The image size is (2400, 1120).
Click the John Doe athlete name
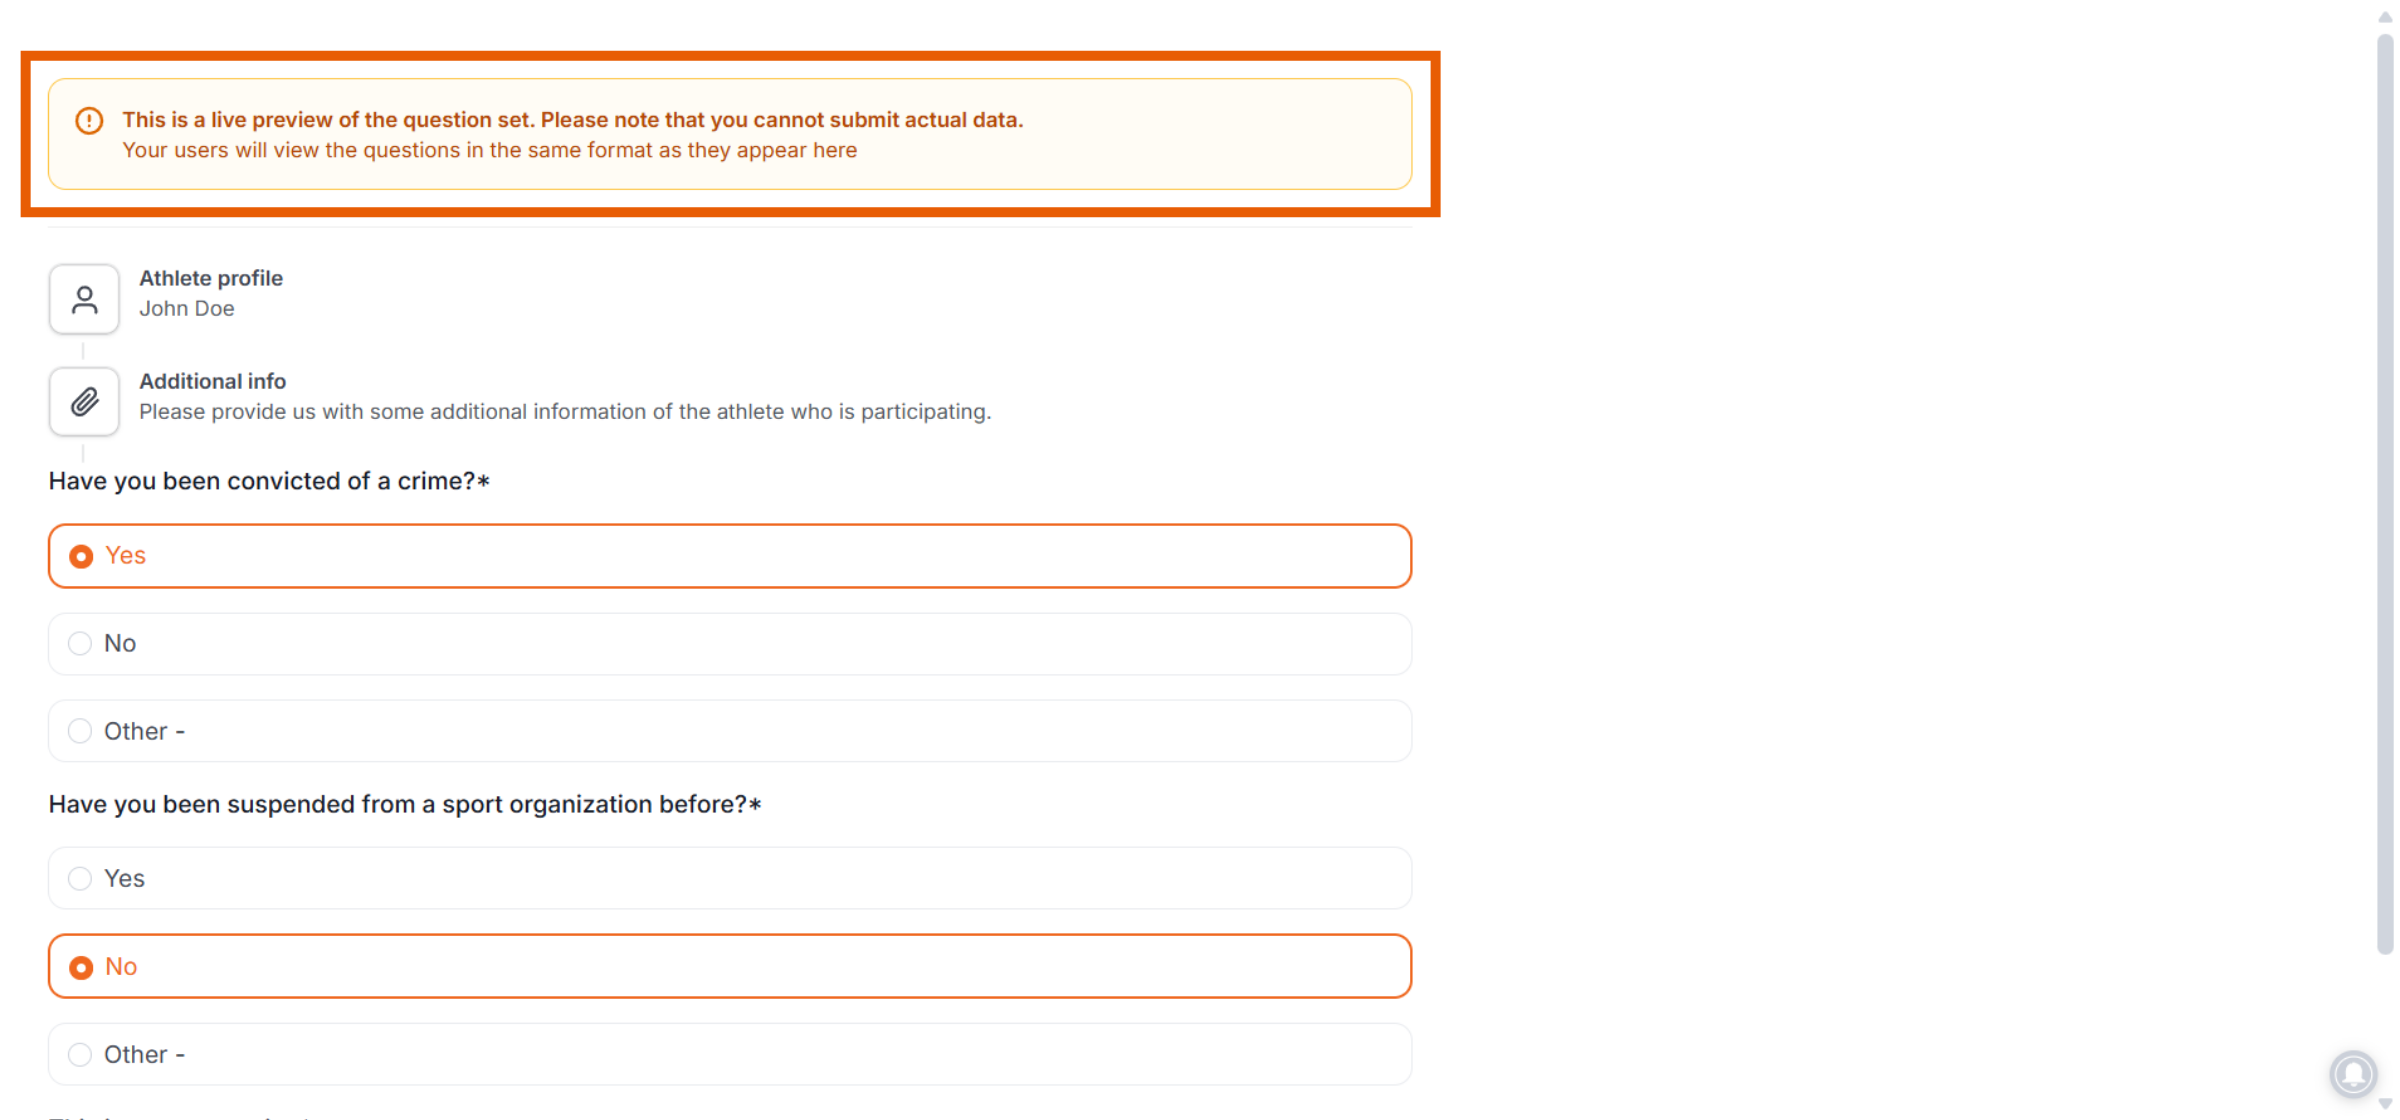[x=187, y=309]
